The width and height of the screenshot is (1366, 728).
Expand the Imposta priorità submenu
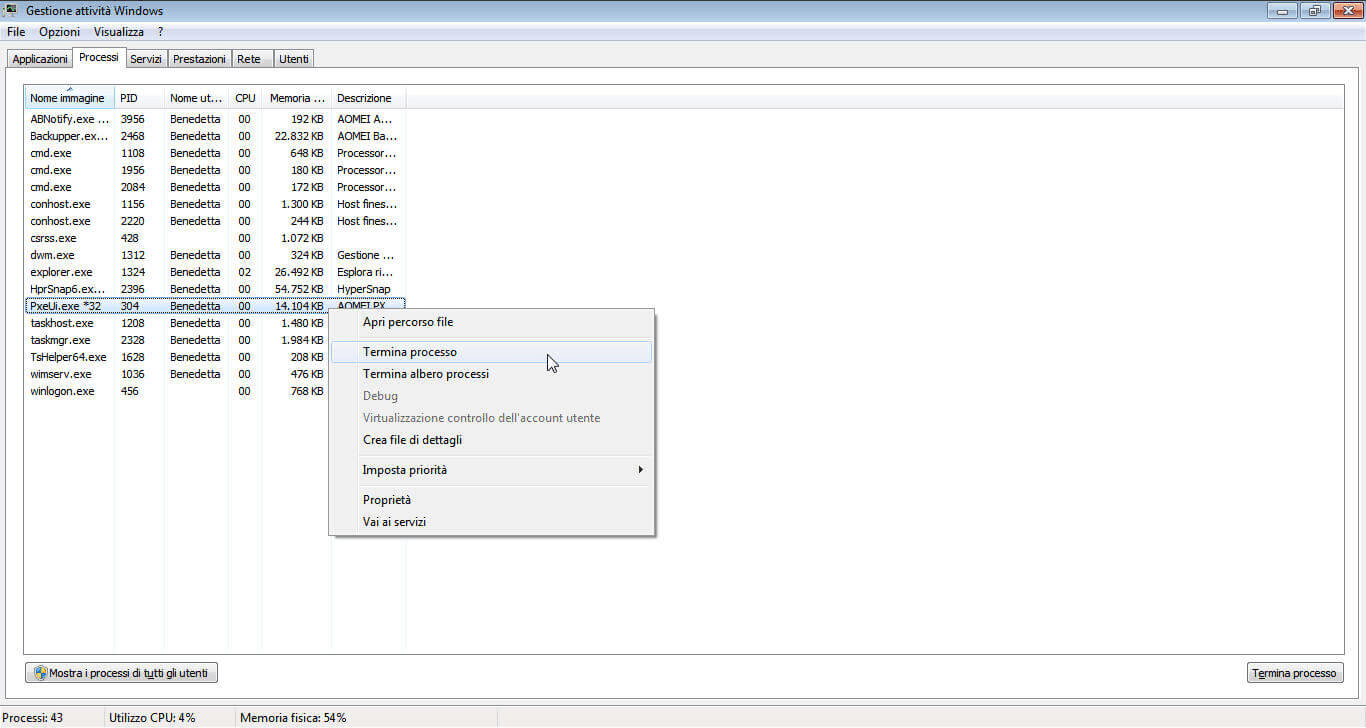pos(492,470)
